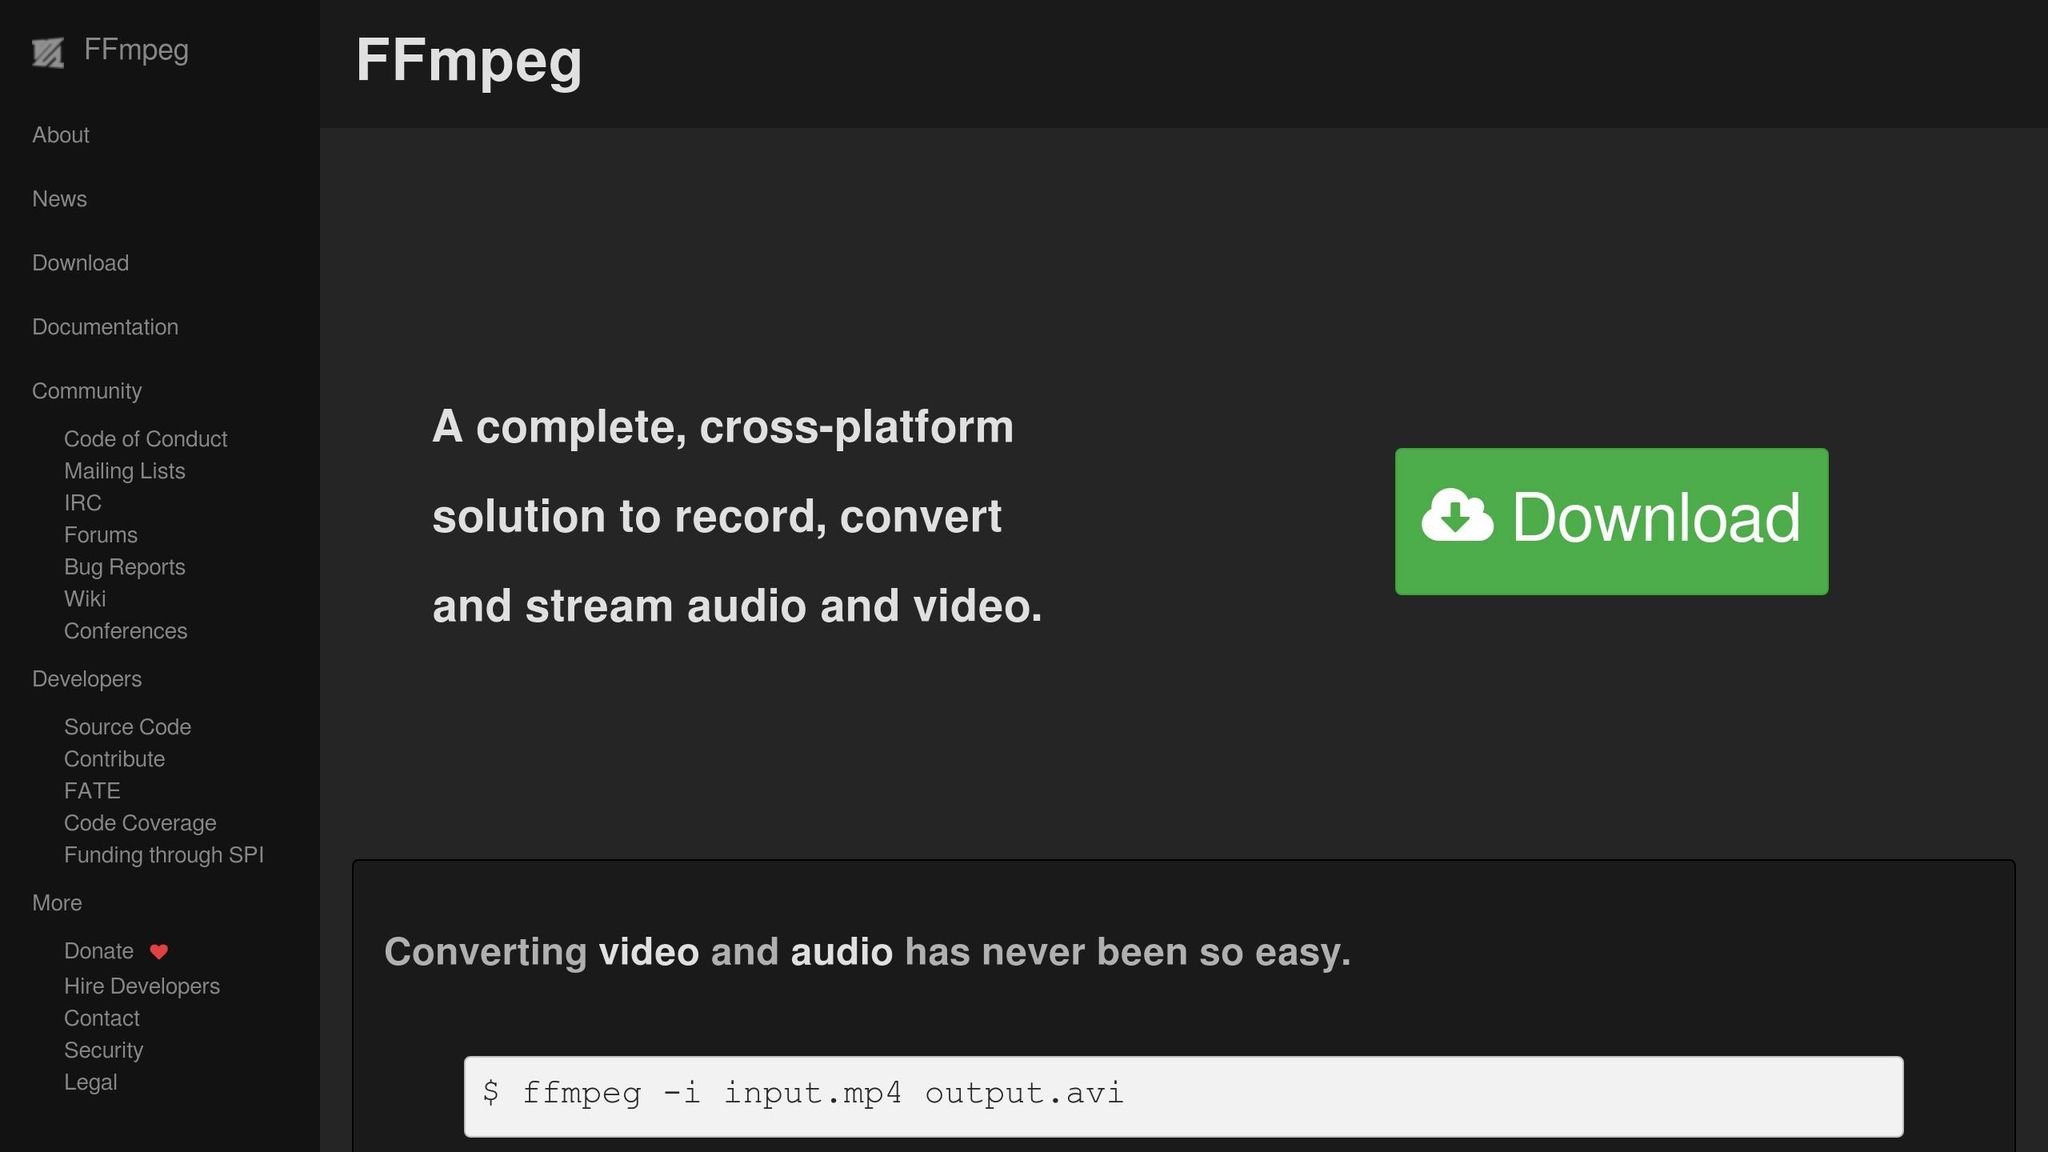Open the Security page

tap(103, 1049)
